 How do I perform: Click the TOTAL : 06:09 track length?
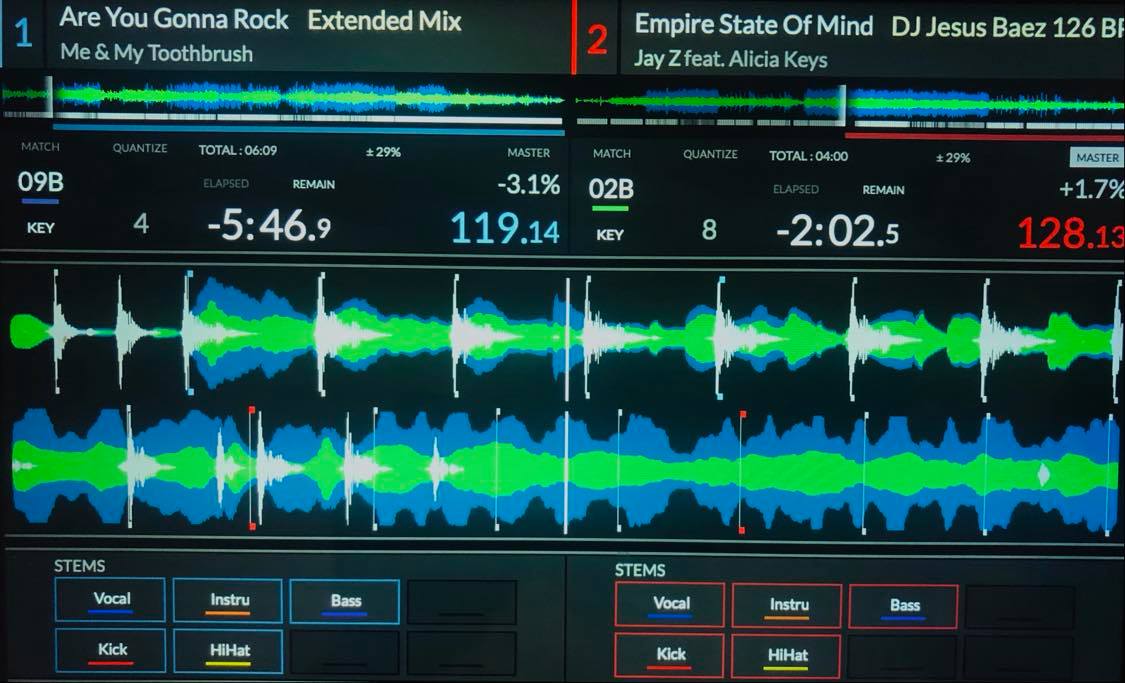237,151
